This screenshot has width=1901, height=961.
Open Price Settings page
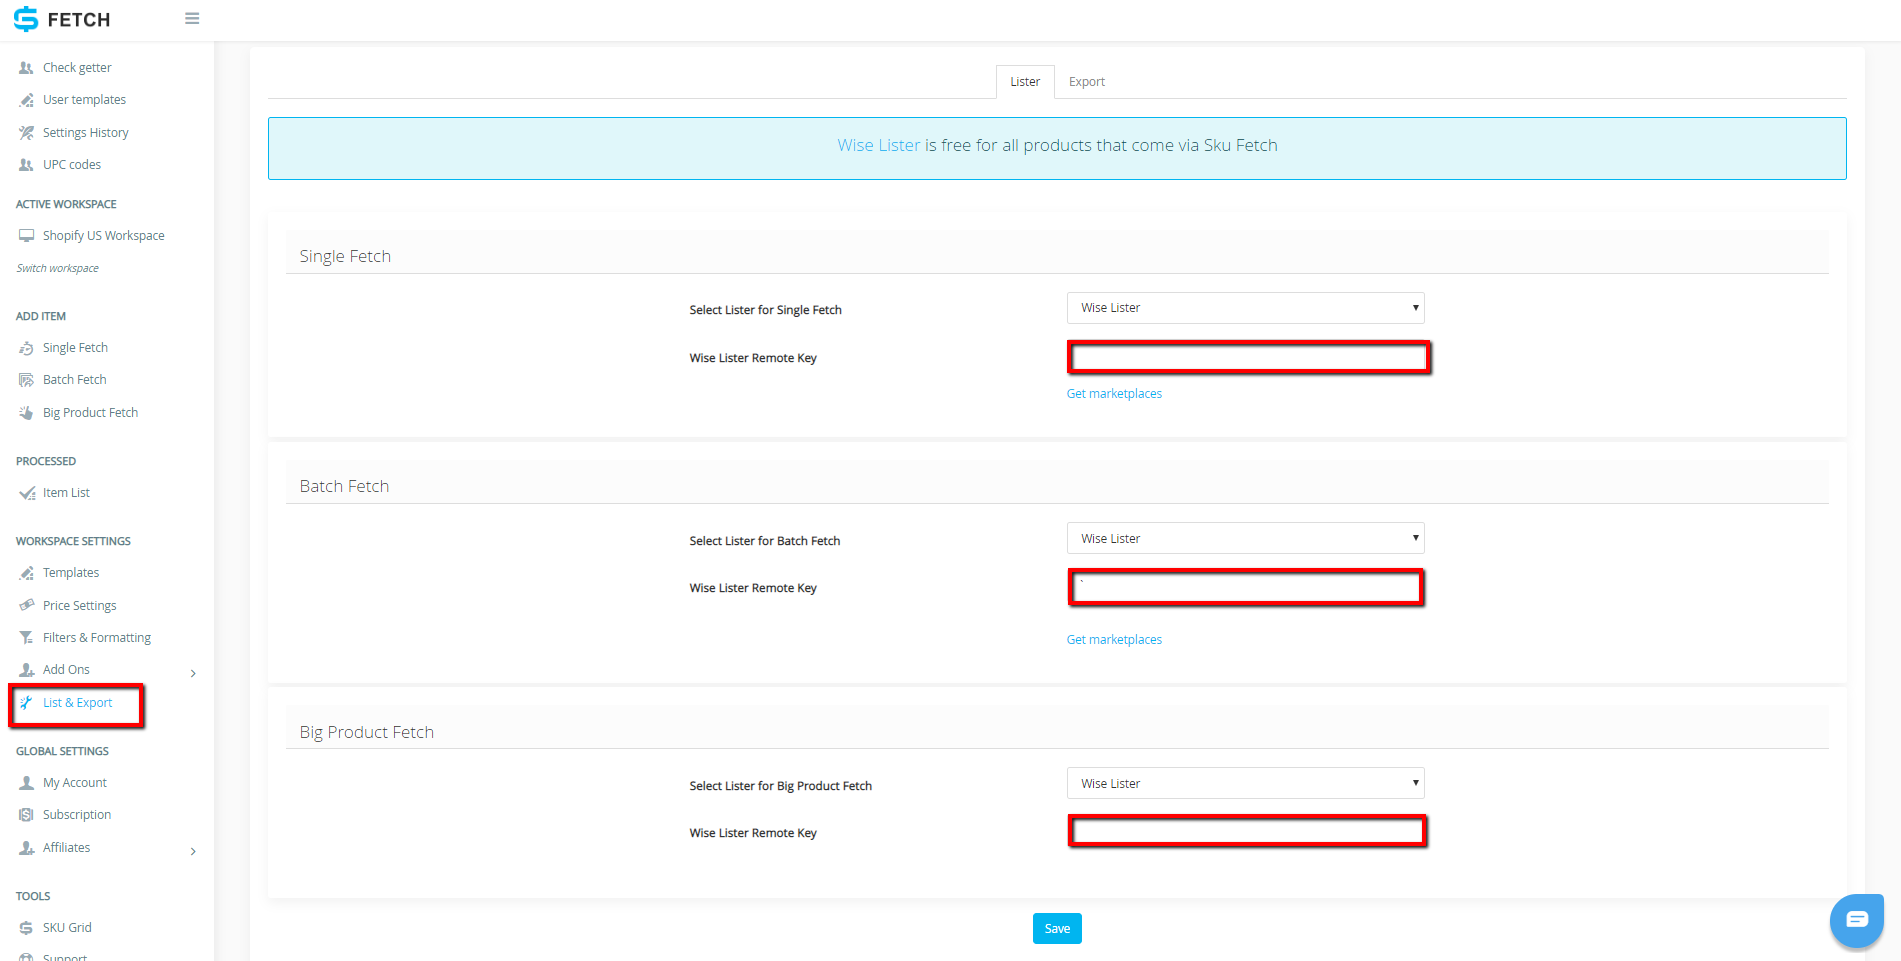click(x=80, y=606)
